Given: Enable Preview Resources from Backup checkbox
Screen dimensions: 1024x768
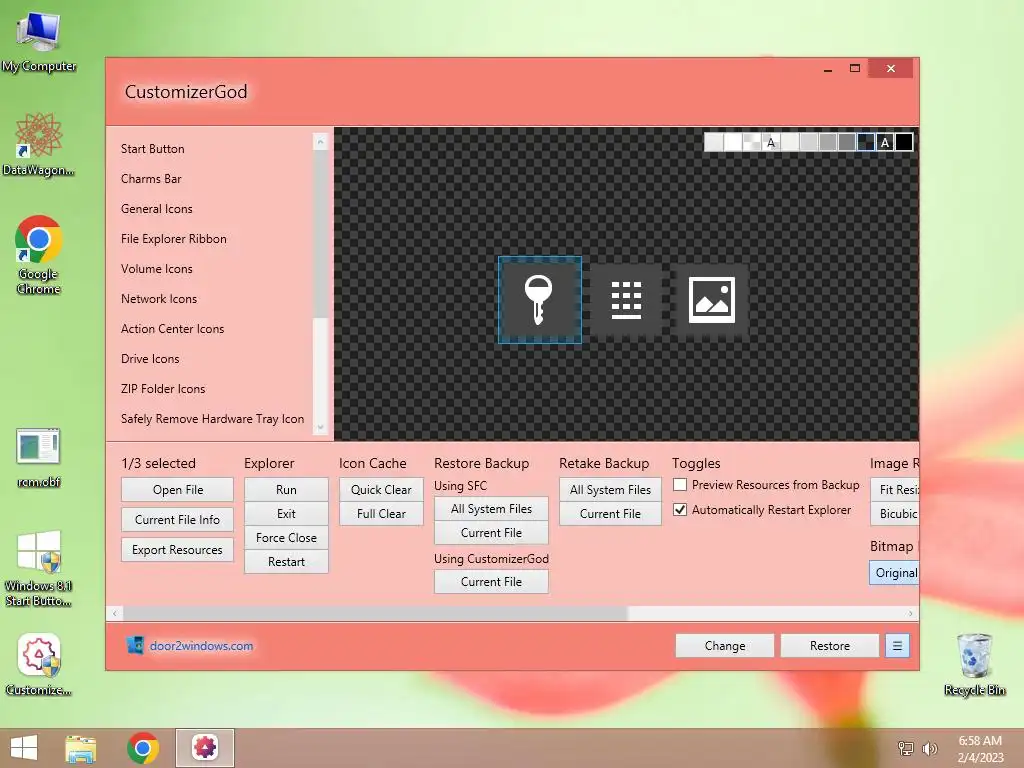Looking at the screenshot, I should point(680,485).
